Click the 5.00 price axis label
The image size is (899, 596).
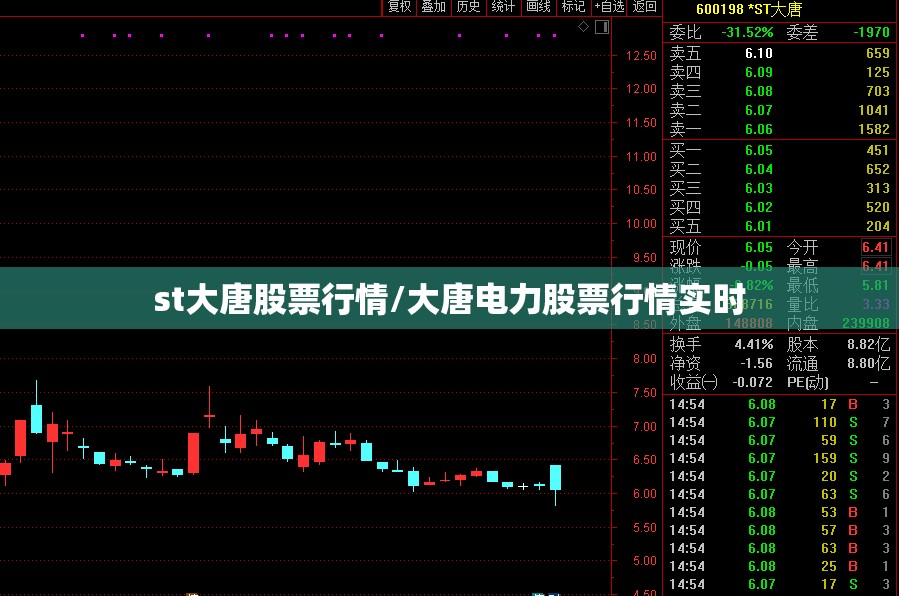tap(644, 560)
